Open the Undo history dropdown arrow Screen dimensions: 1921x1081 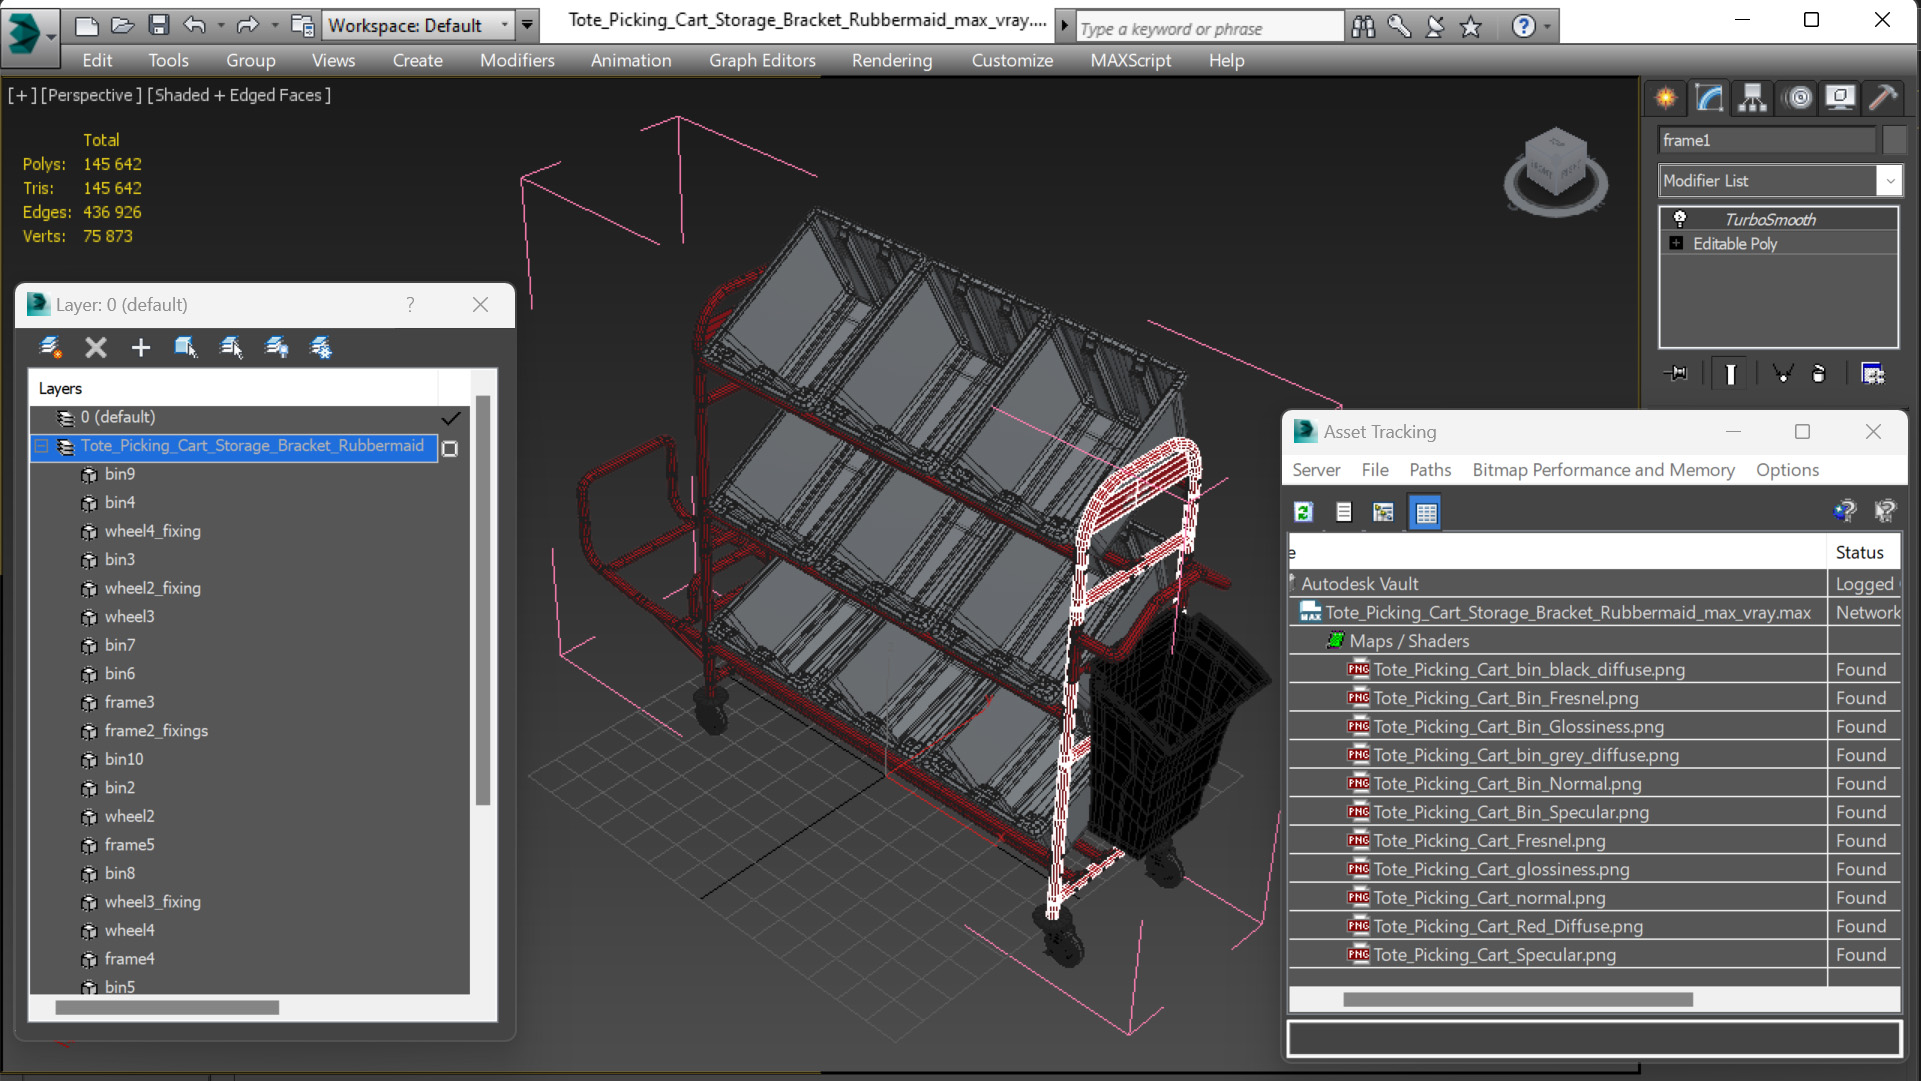[220, 26]
